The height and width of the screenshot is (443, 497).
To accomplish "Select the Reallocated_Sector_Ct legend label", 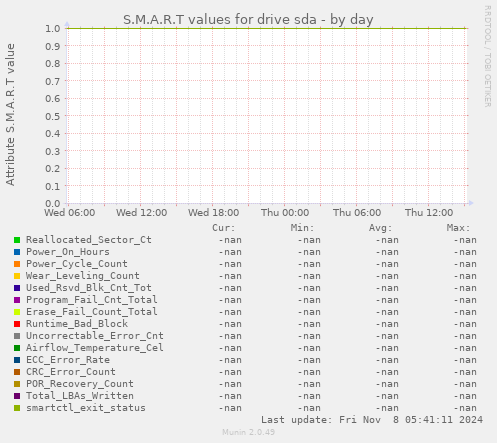I will click(89, 240).
